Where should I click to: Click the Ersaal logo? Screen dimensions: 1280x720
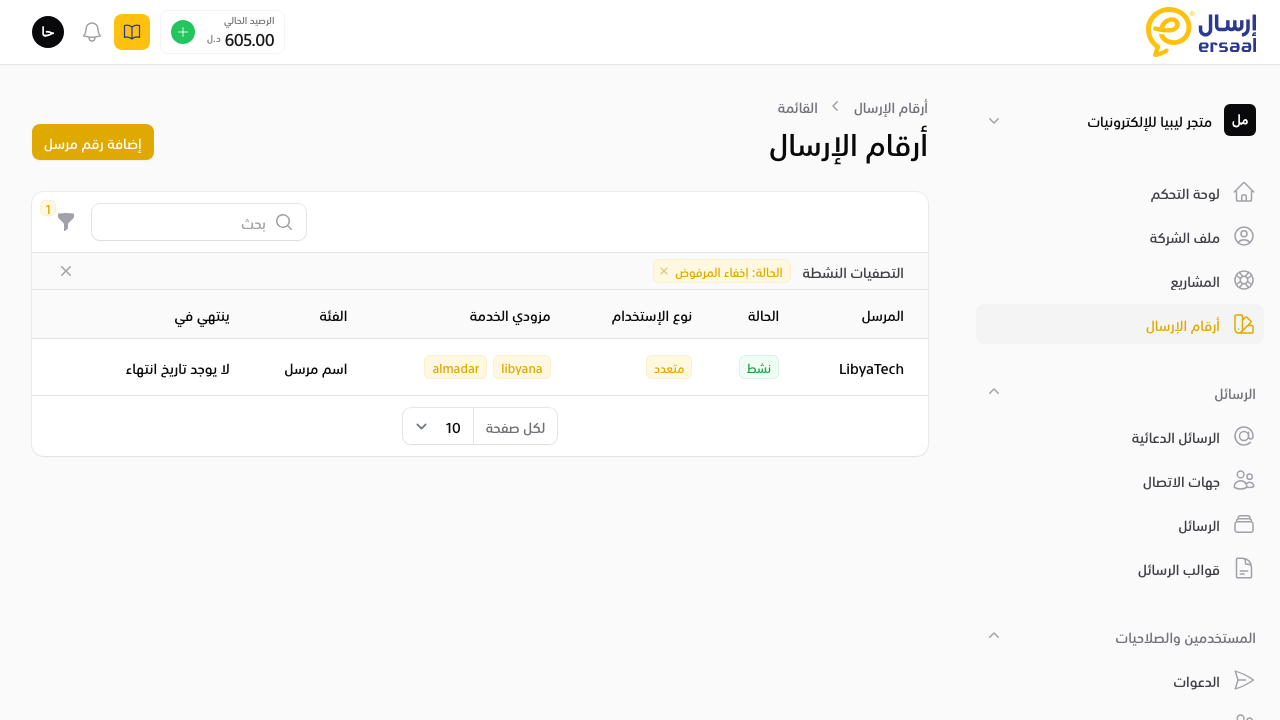click(x=1200, y=32)
